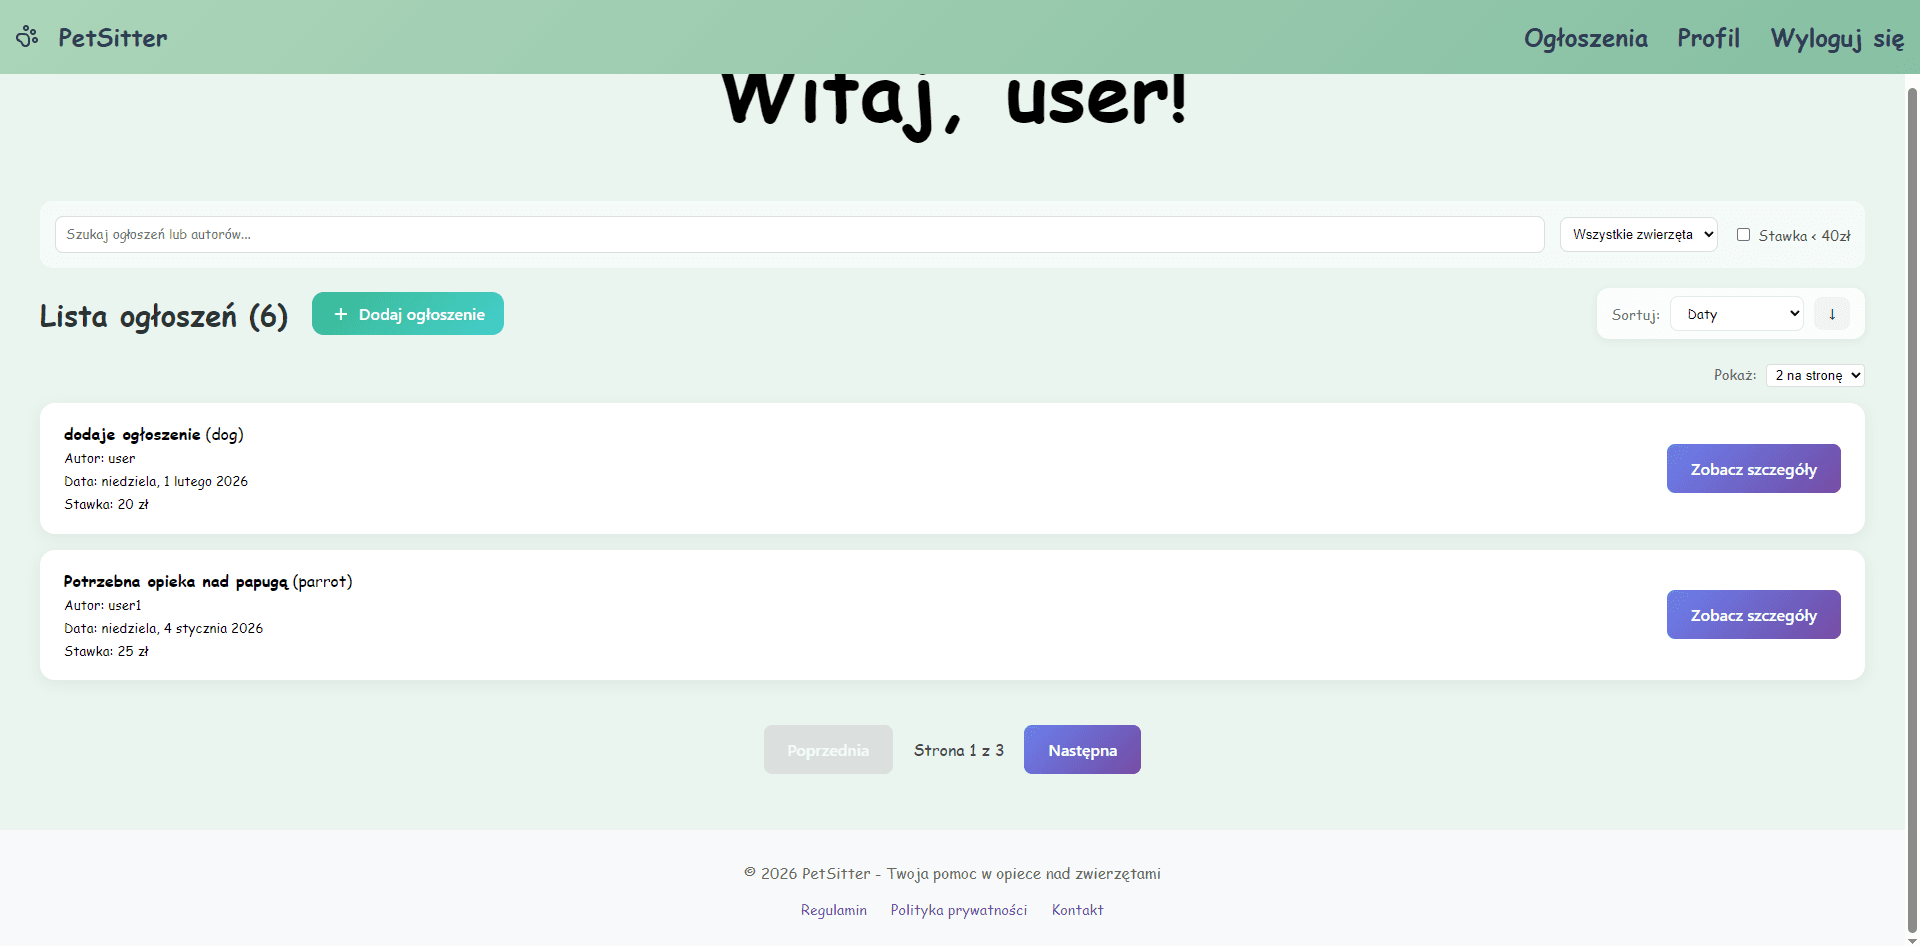Click the page's vertical scrollbar

(x=1912, y=500)
